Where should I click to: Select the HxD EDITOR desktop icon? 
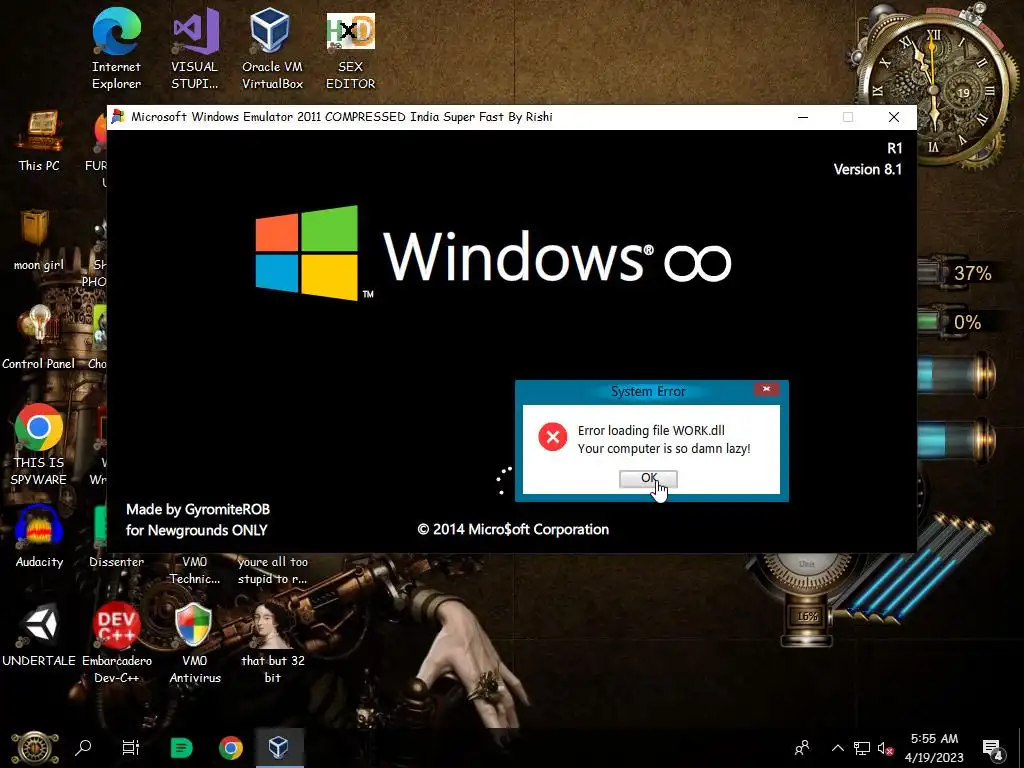coord(351,50)
